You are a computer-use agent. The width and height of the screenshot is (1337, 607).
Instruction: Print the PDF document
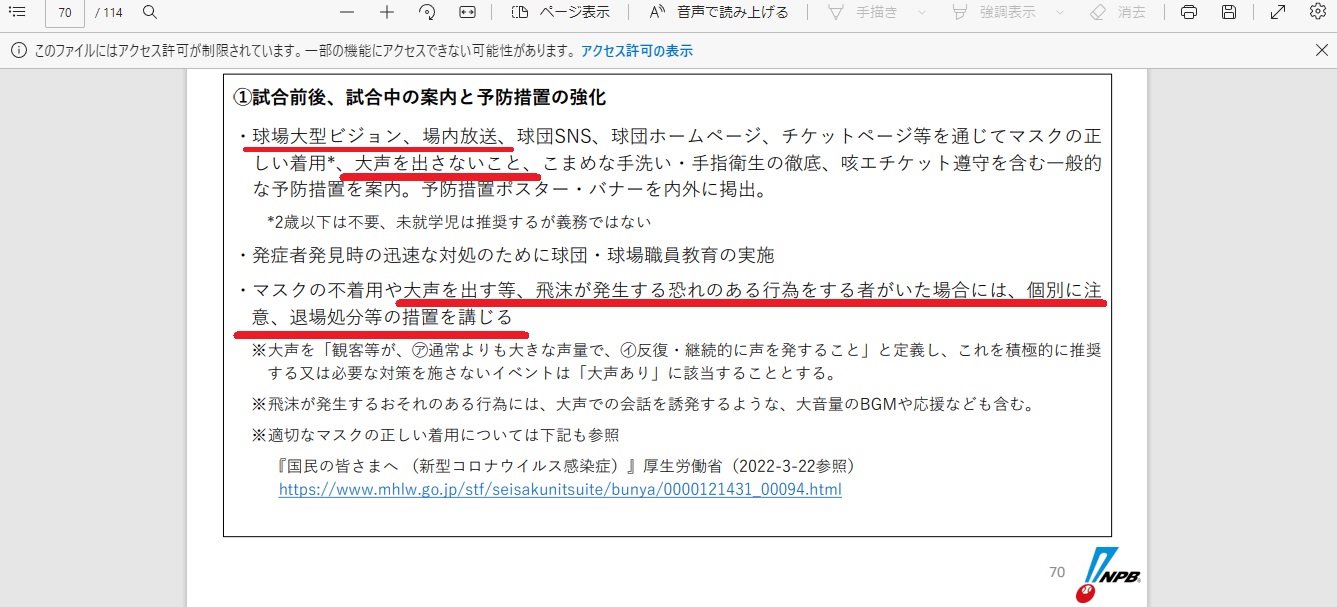pyautogui.click(x=1188, y=12)
